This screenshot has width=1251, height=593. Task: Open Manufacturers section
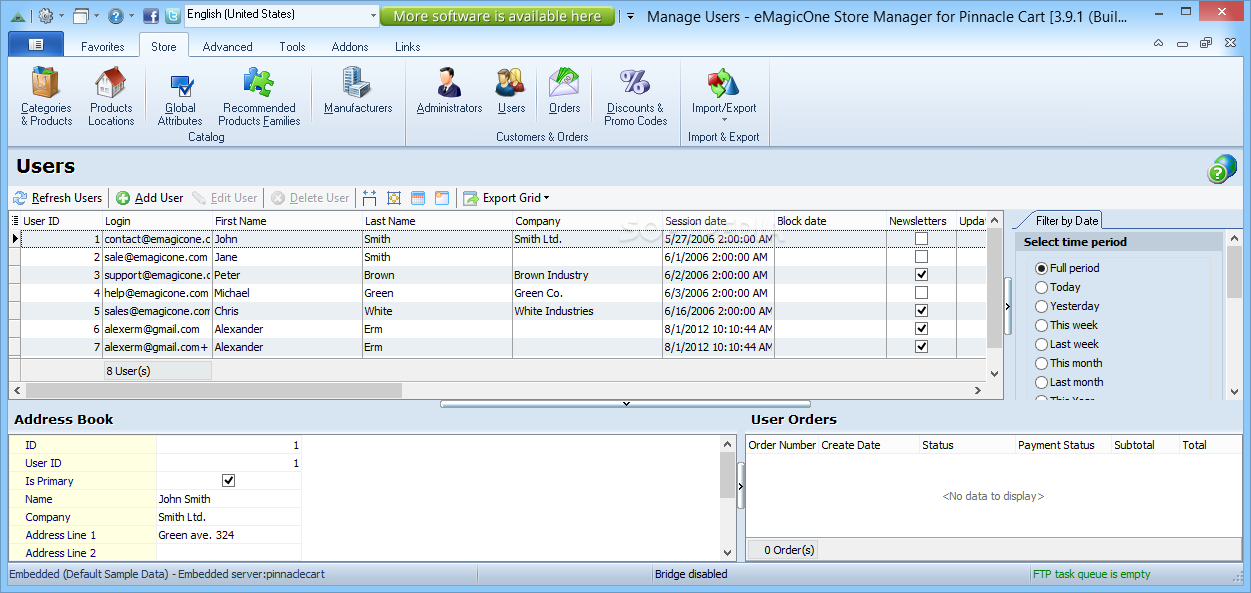tap(358, 91)
